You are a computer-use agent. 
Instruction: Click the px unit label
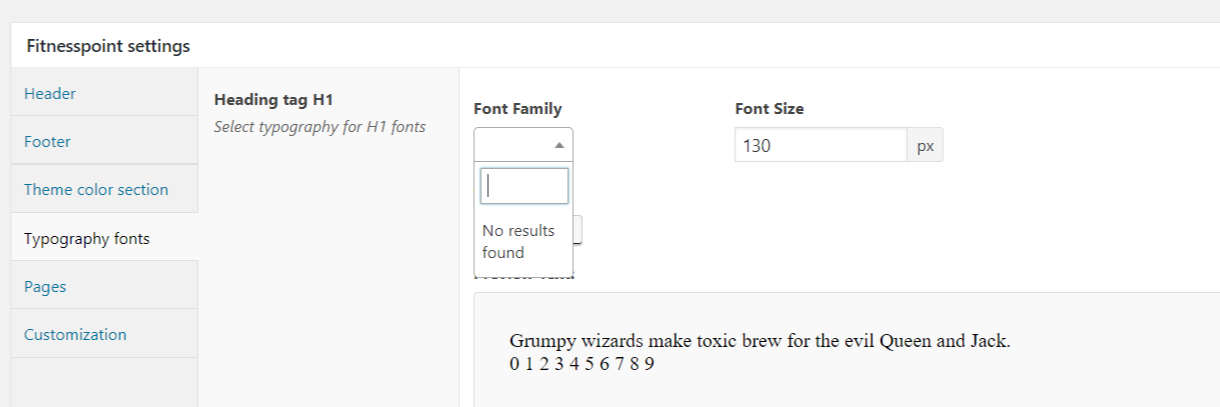click(x=925, y=145)
